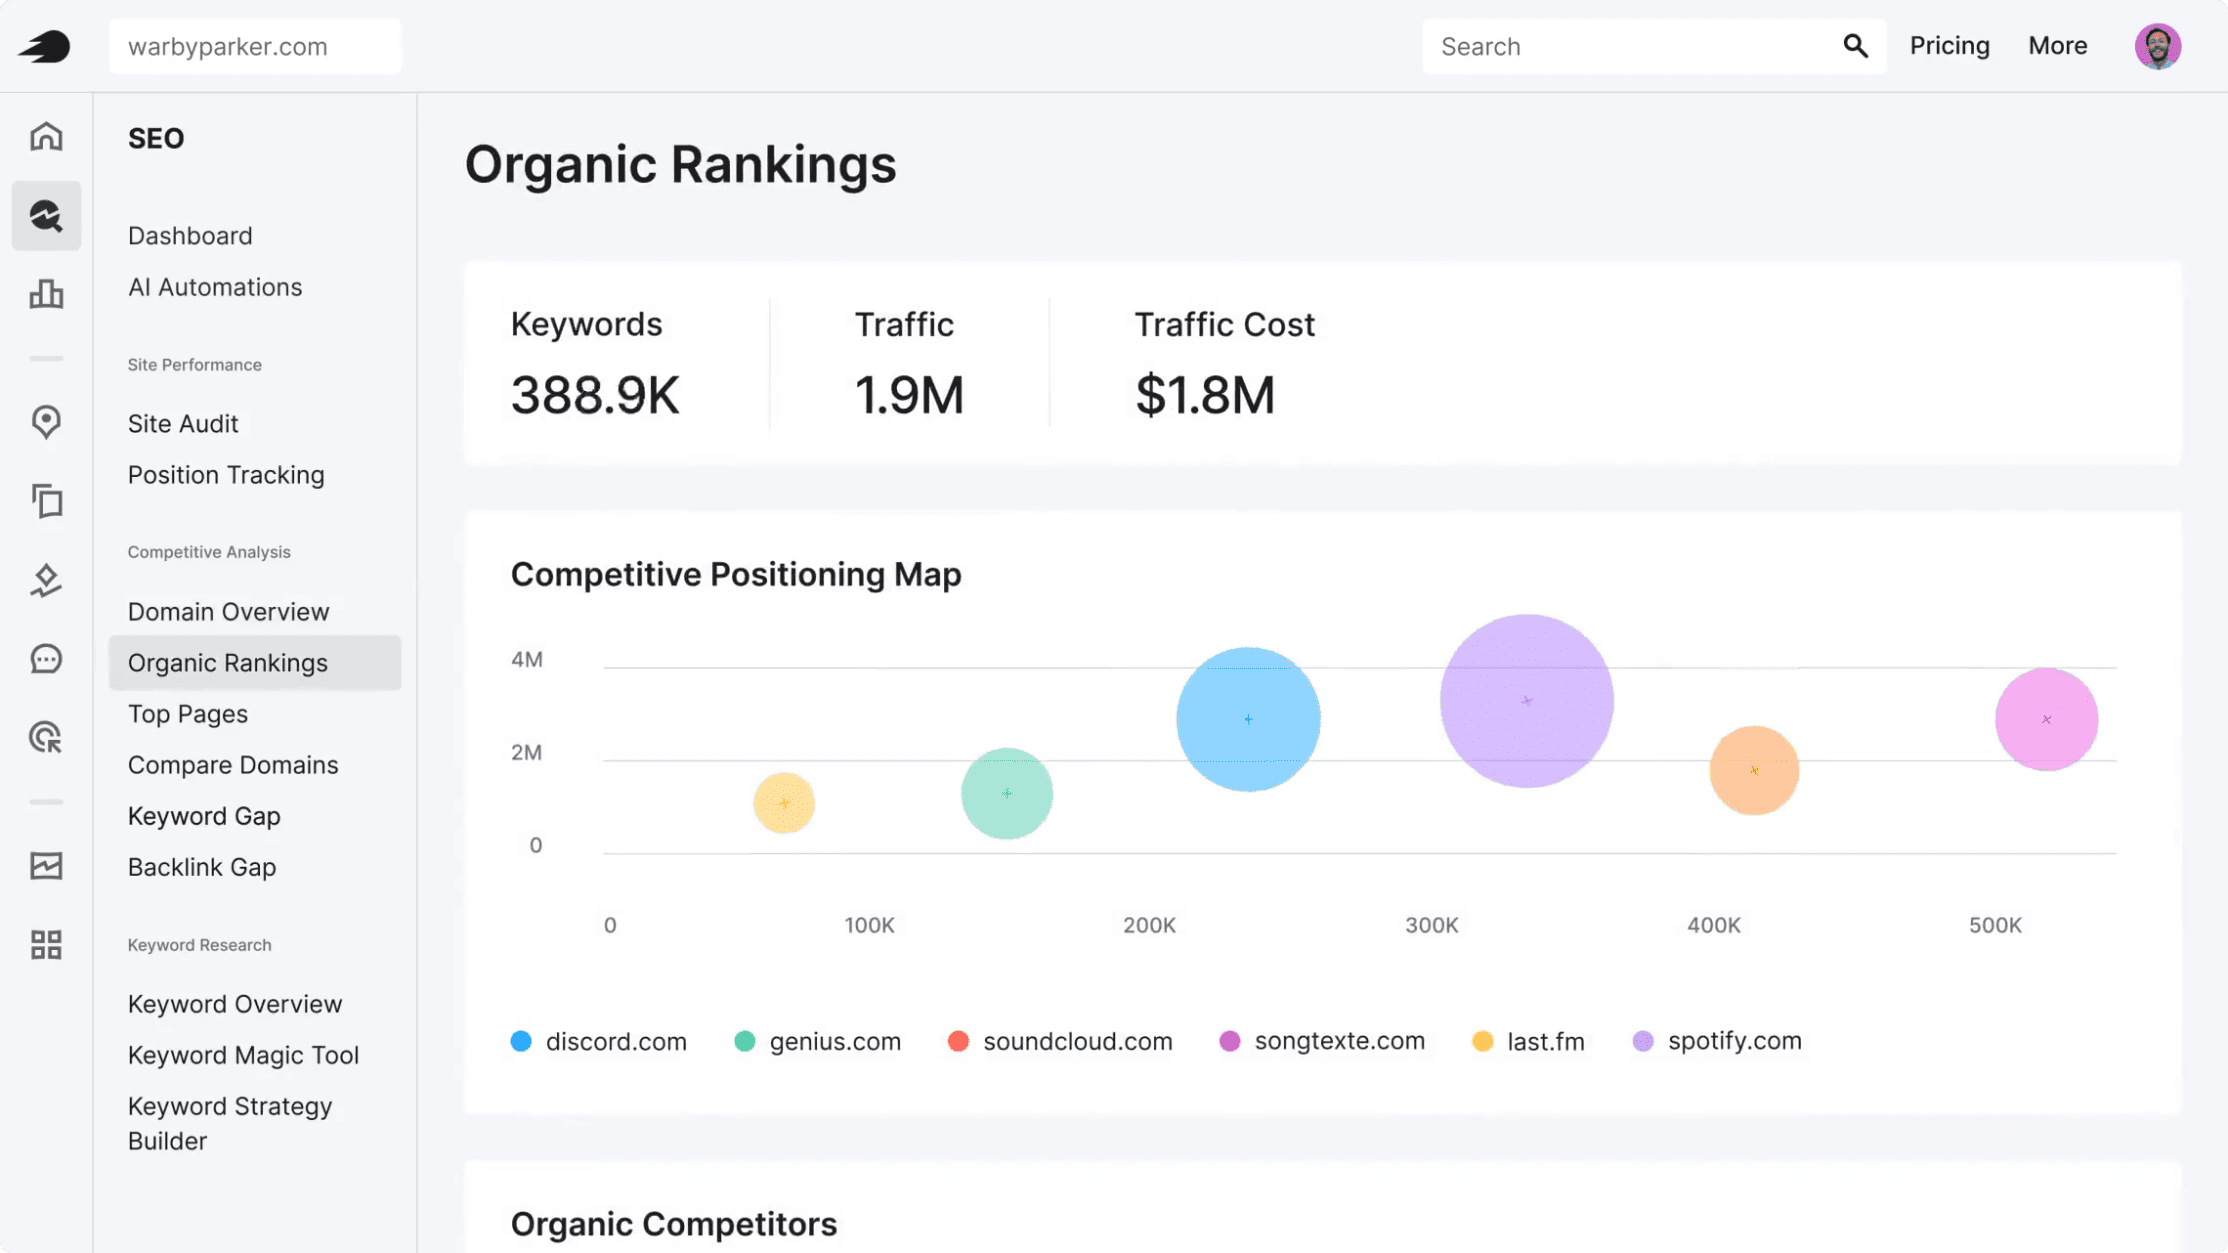2228x1253 pixels.
Task: Open Site Audit
Action: [183, 424]
